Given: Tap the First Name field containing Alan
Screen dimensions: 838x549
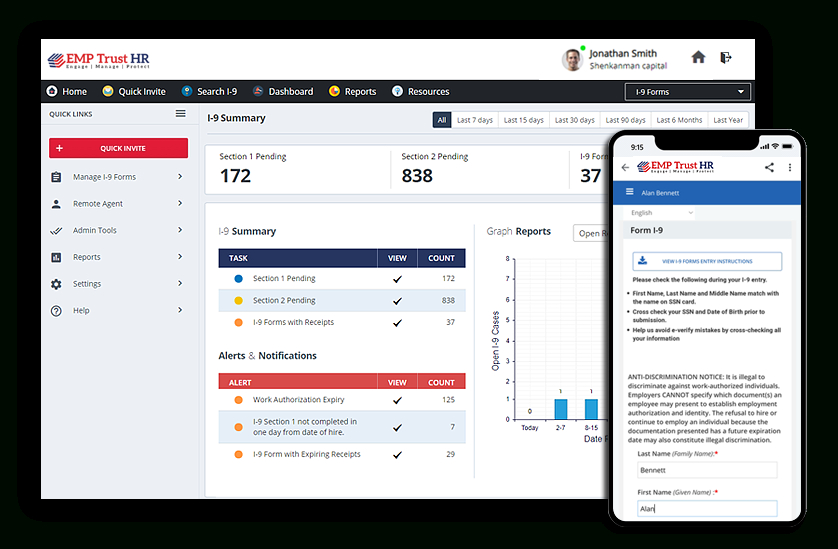Looking at the screenshot, I should [x=707, y=508].
